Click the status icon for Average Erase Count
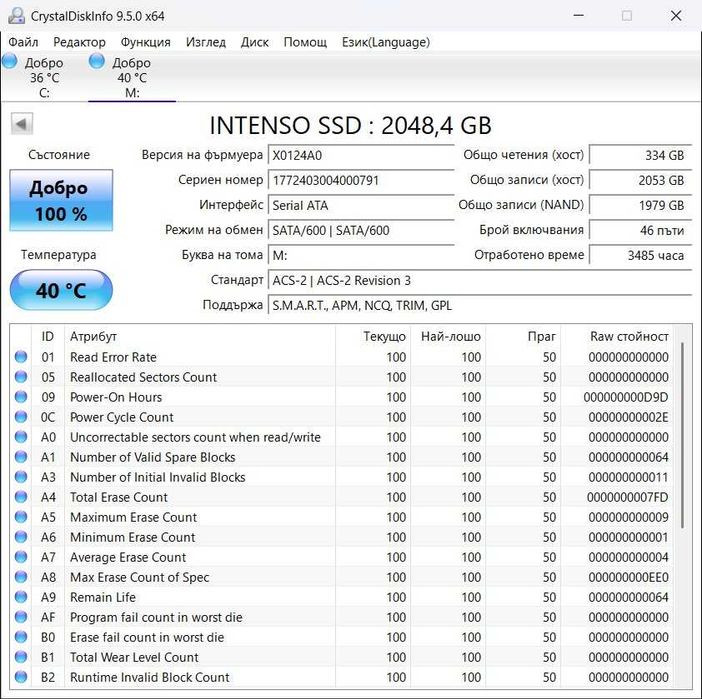 point(21,557)
